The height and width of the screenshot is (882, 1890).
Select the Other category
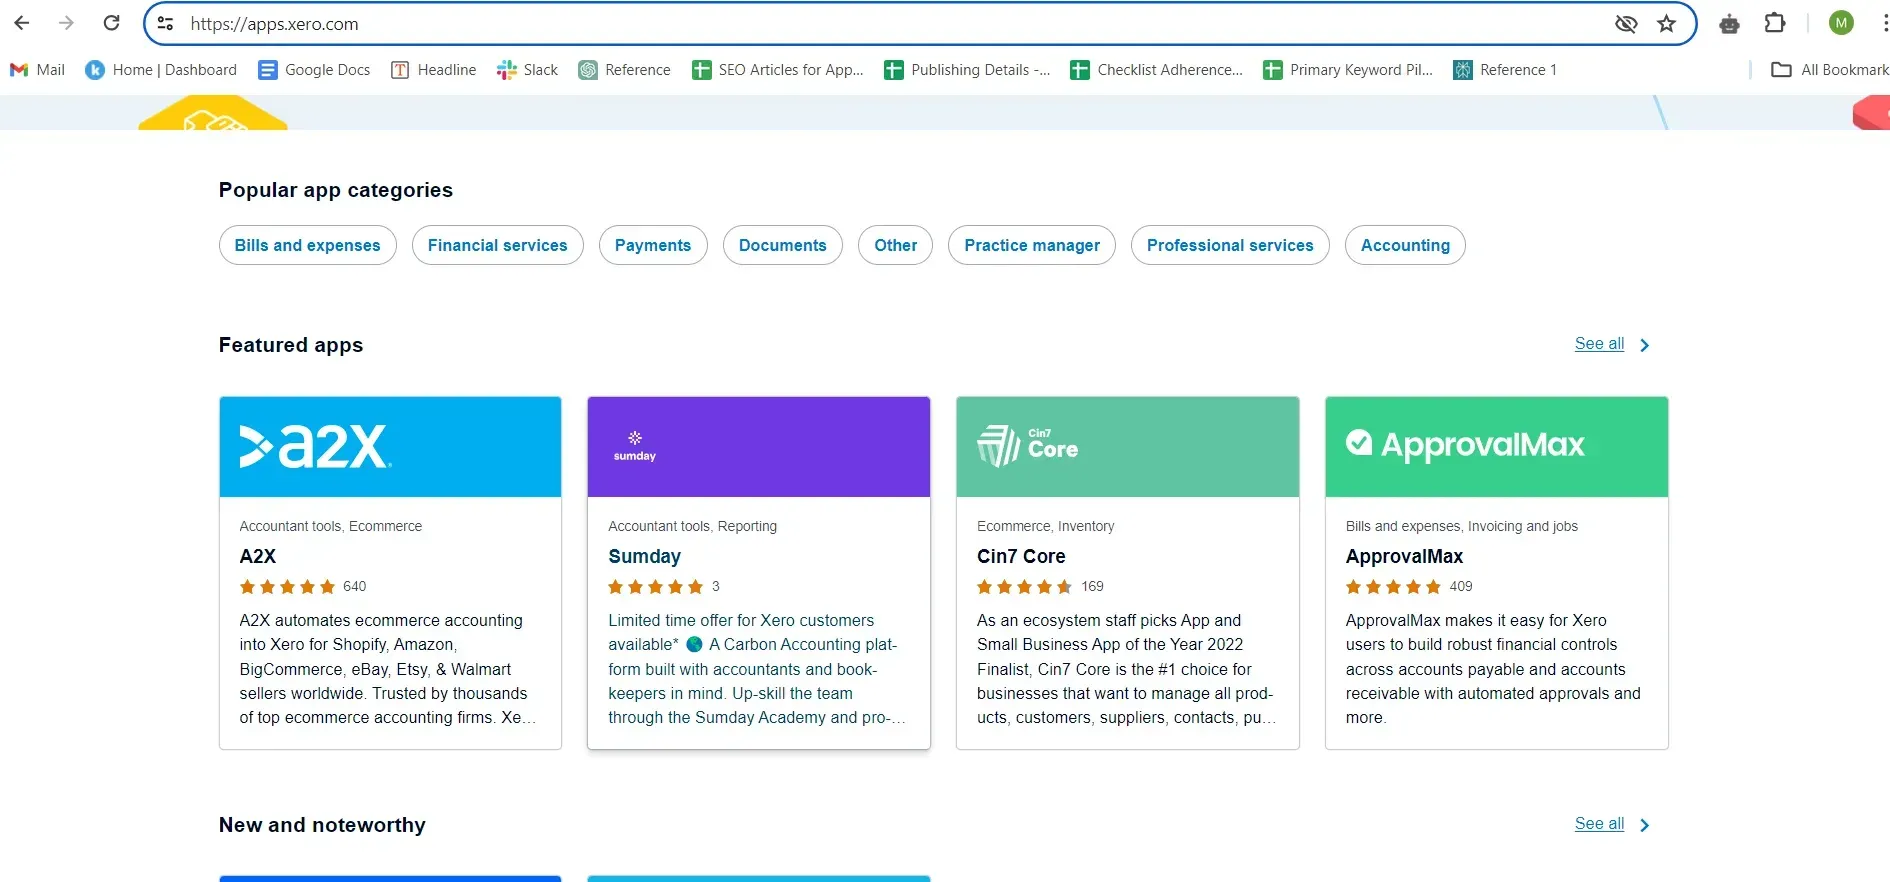[x=896, y=245]
